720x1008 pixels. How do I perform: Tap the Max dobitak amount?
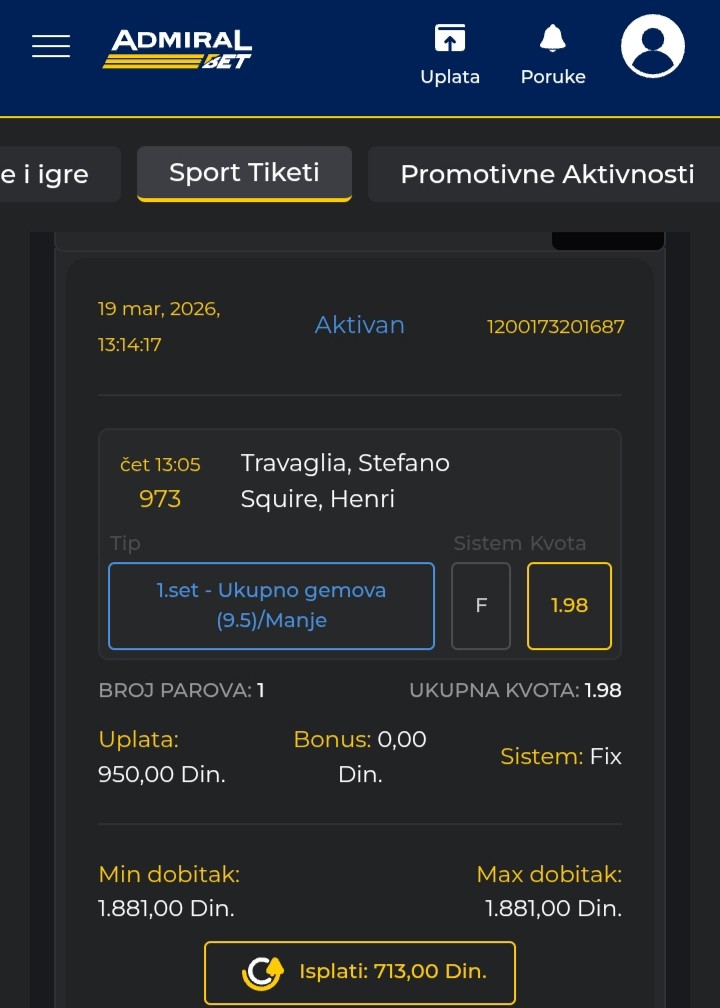[x=553, y=909]
